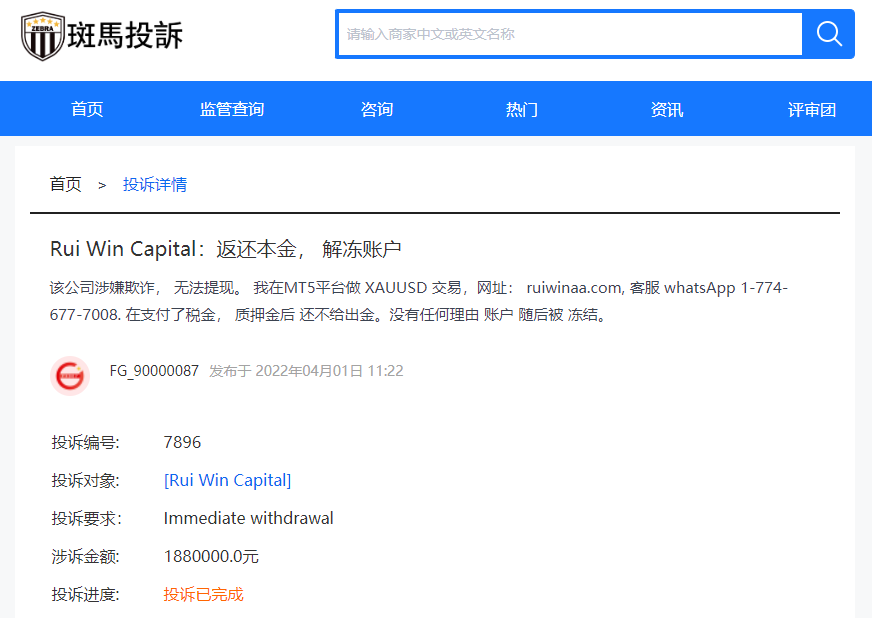Click the blue search magnifier icon
The image size is (872, 618).
[828, 34]
